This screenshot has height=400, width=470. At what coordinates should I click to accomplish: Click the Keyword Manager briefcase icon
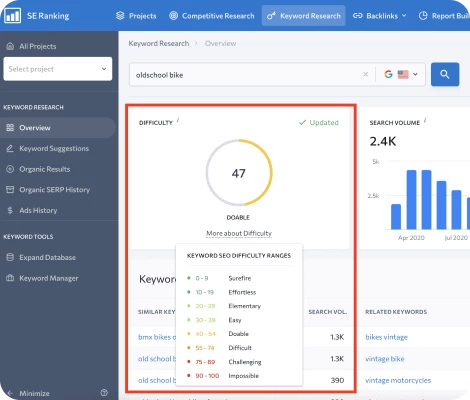coord(10,278)
